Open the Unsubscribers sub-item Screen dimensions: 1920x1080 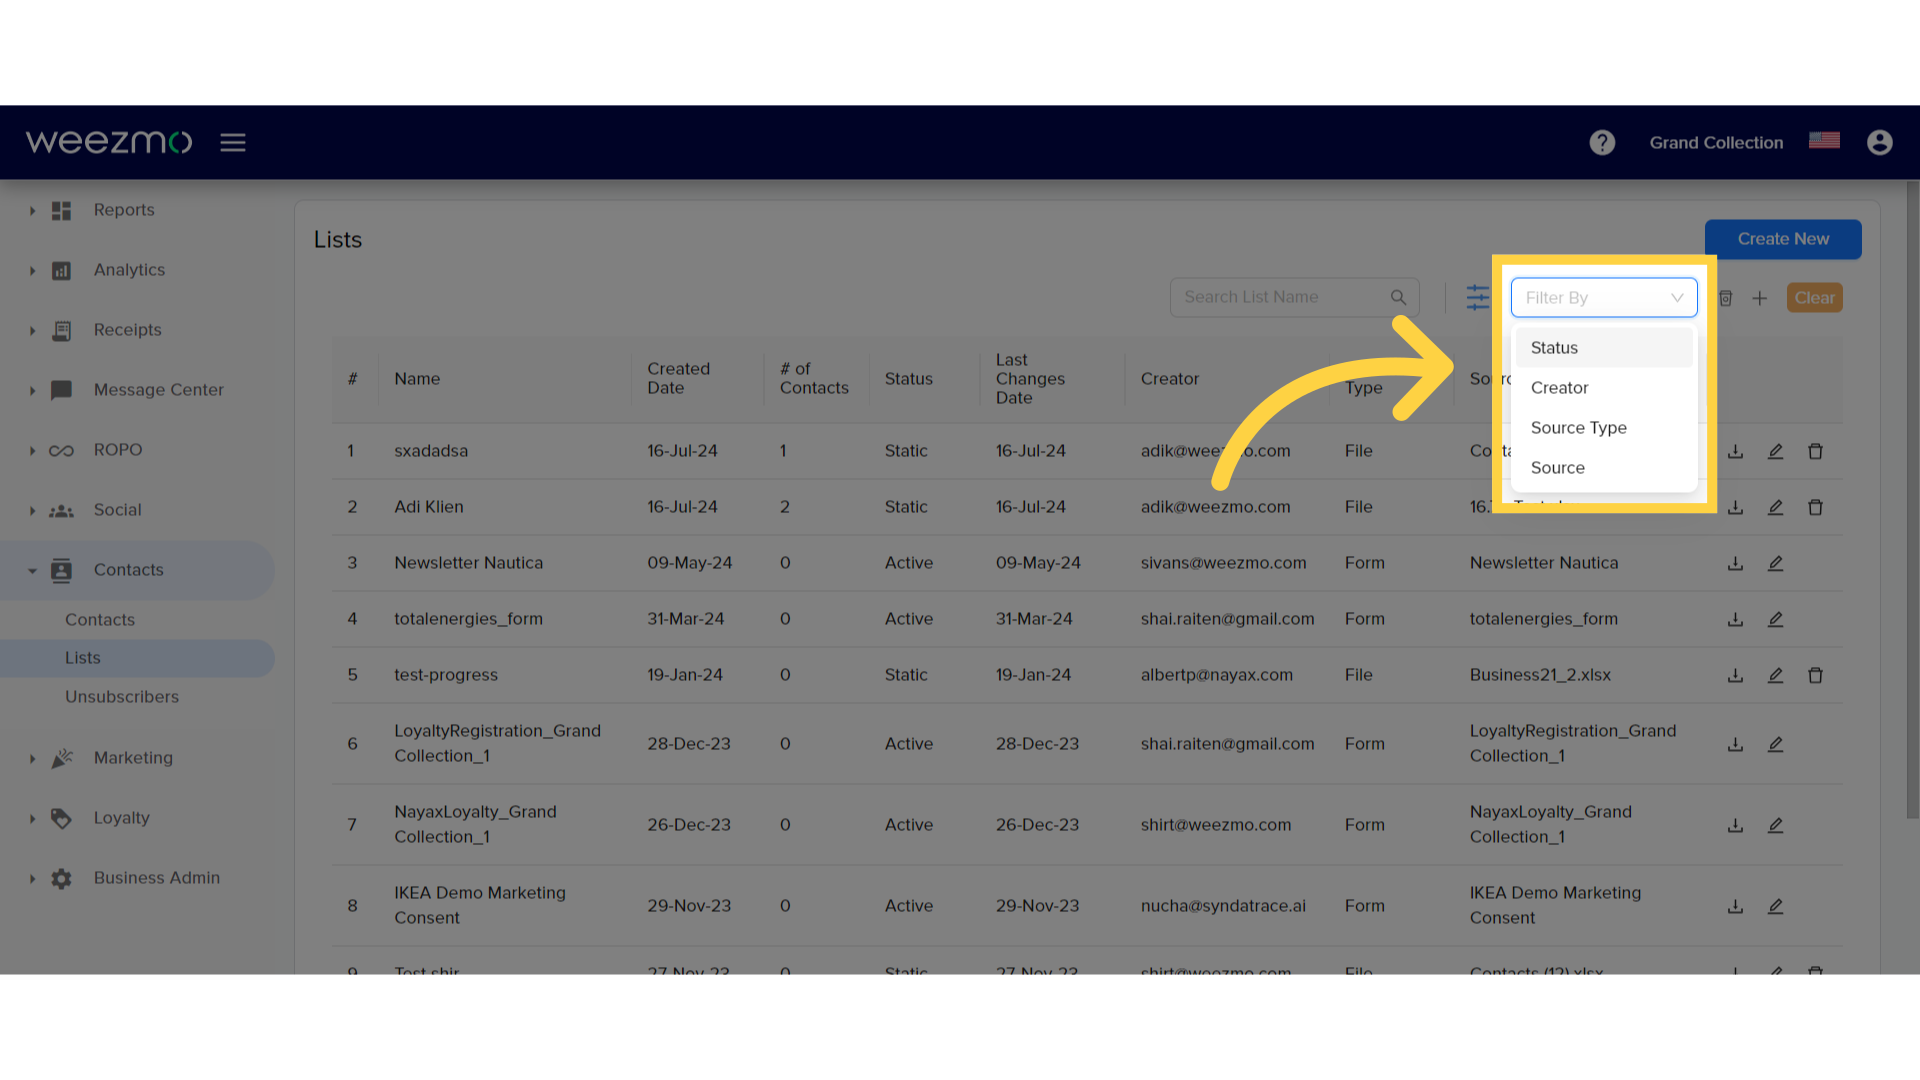point(122,697)
